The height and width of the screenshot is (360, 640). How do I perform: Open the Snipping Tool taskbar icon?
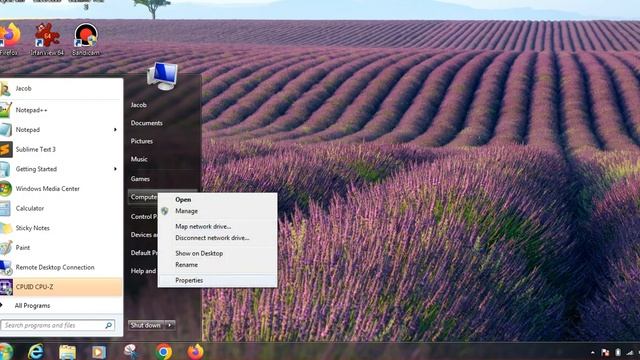click(x=131, y=352)
